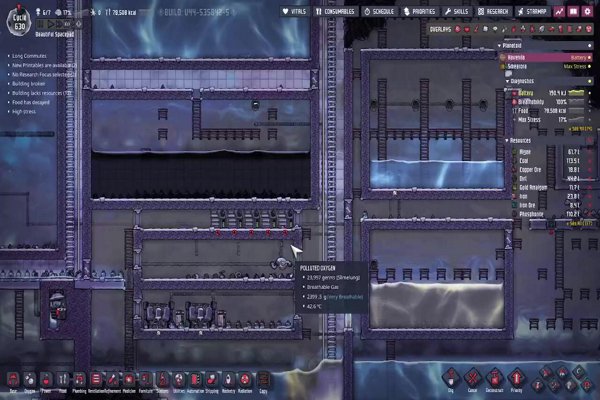Open the Furniture build category
The width and height of the screenshot is (600, 400).
tap(146, 380)
